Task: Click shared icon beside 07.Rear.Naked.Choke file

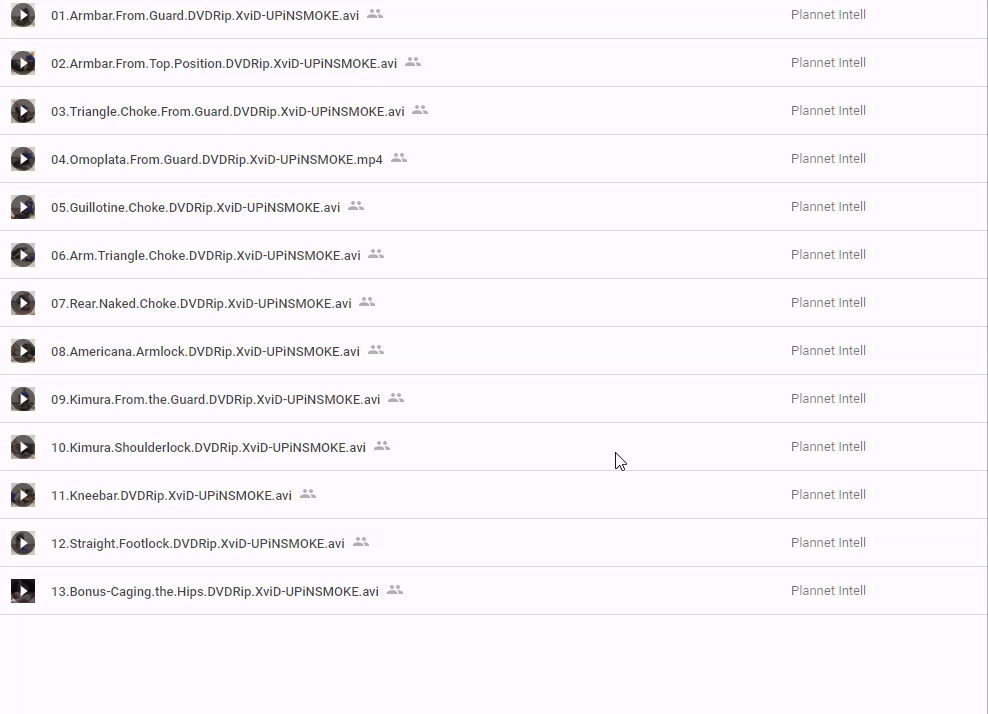Action: [367, 302]
